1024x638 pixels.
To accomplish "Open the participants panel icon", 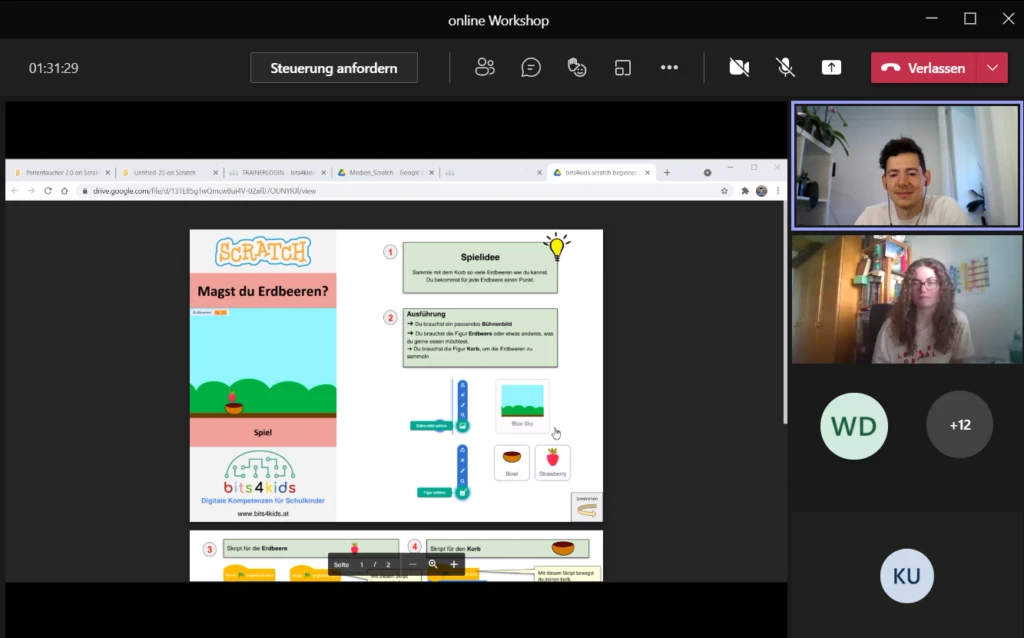I will 485,67.
